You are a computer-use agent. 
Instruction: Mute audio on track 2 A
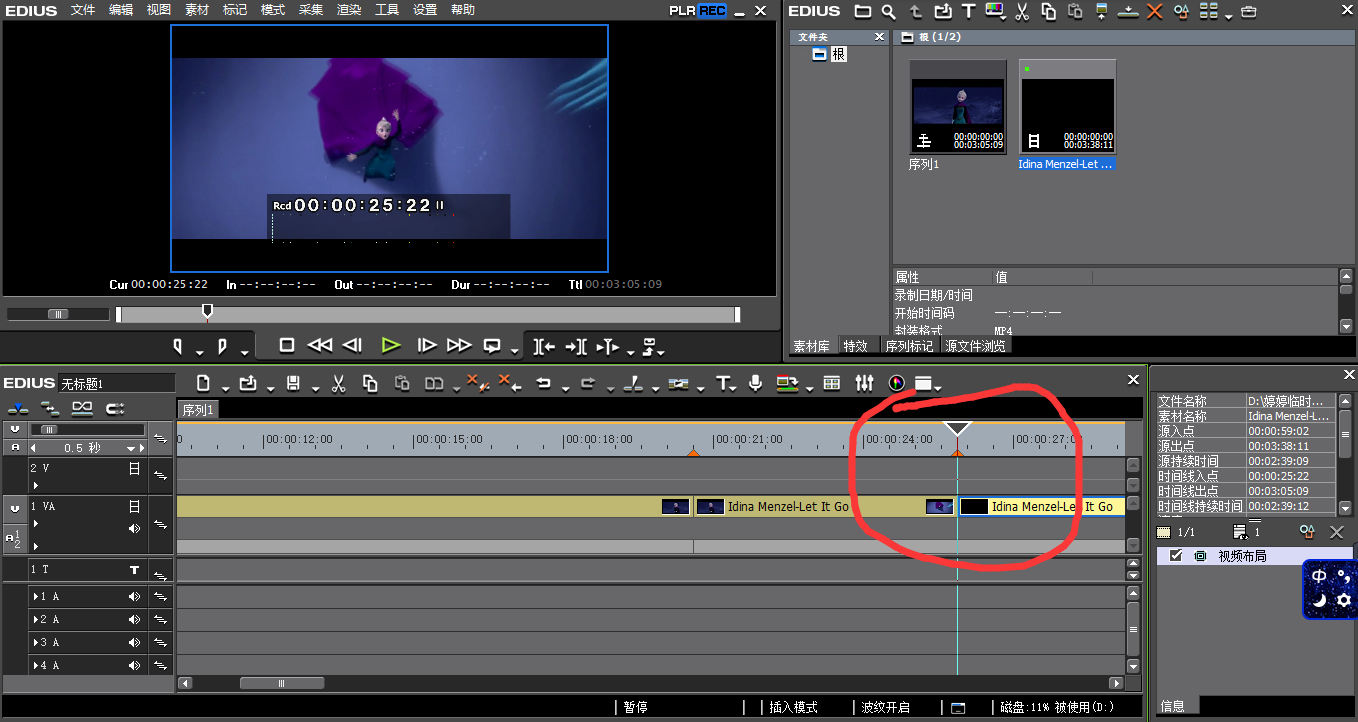point(134,619)
